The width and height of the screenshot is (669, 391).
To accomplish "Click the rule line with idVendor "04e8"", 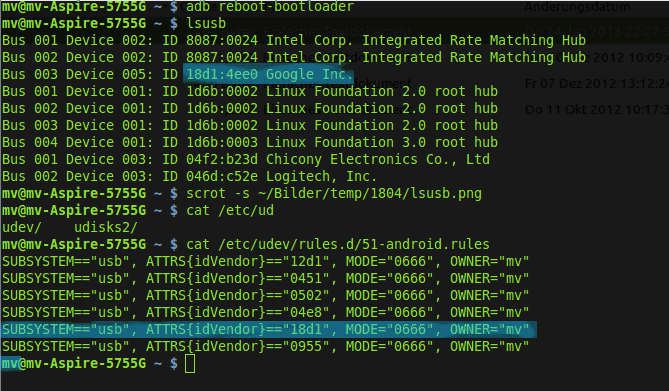I will [x=265, y=312].
